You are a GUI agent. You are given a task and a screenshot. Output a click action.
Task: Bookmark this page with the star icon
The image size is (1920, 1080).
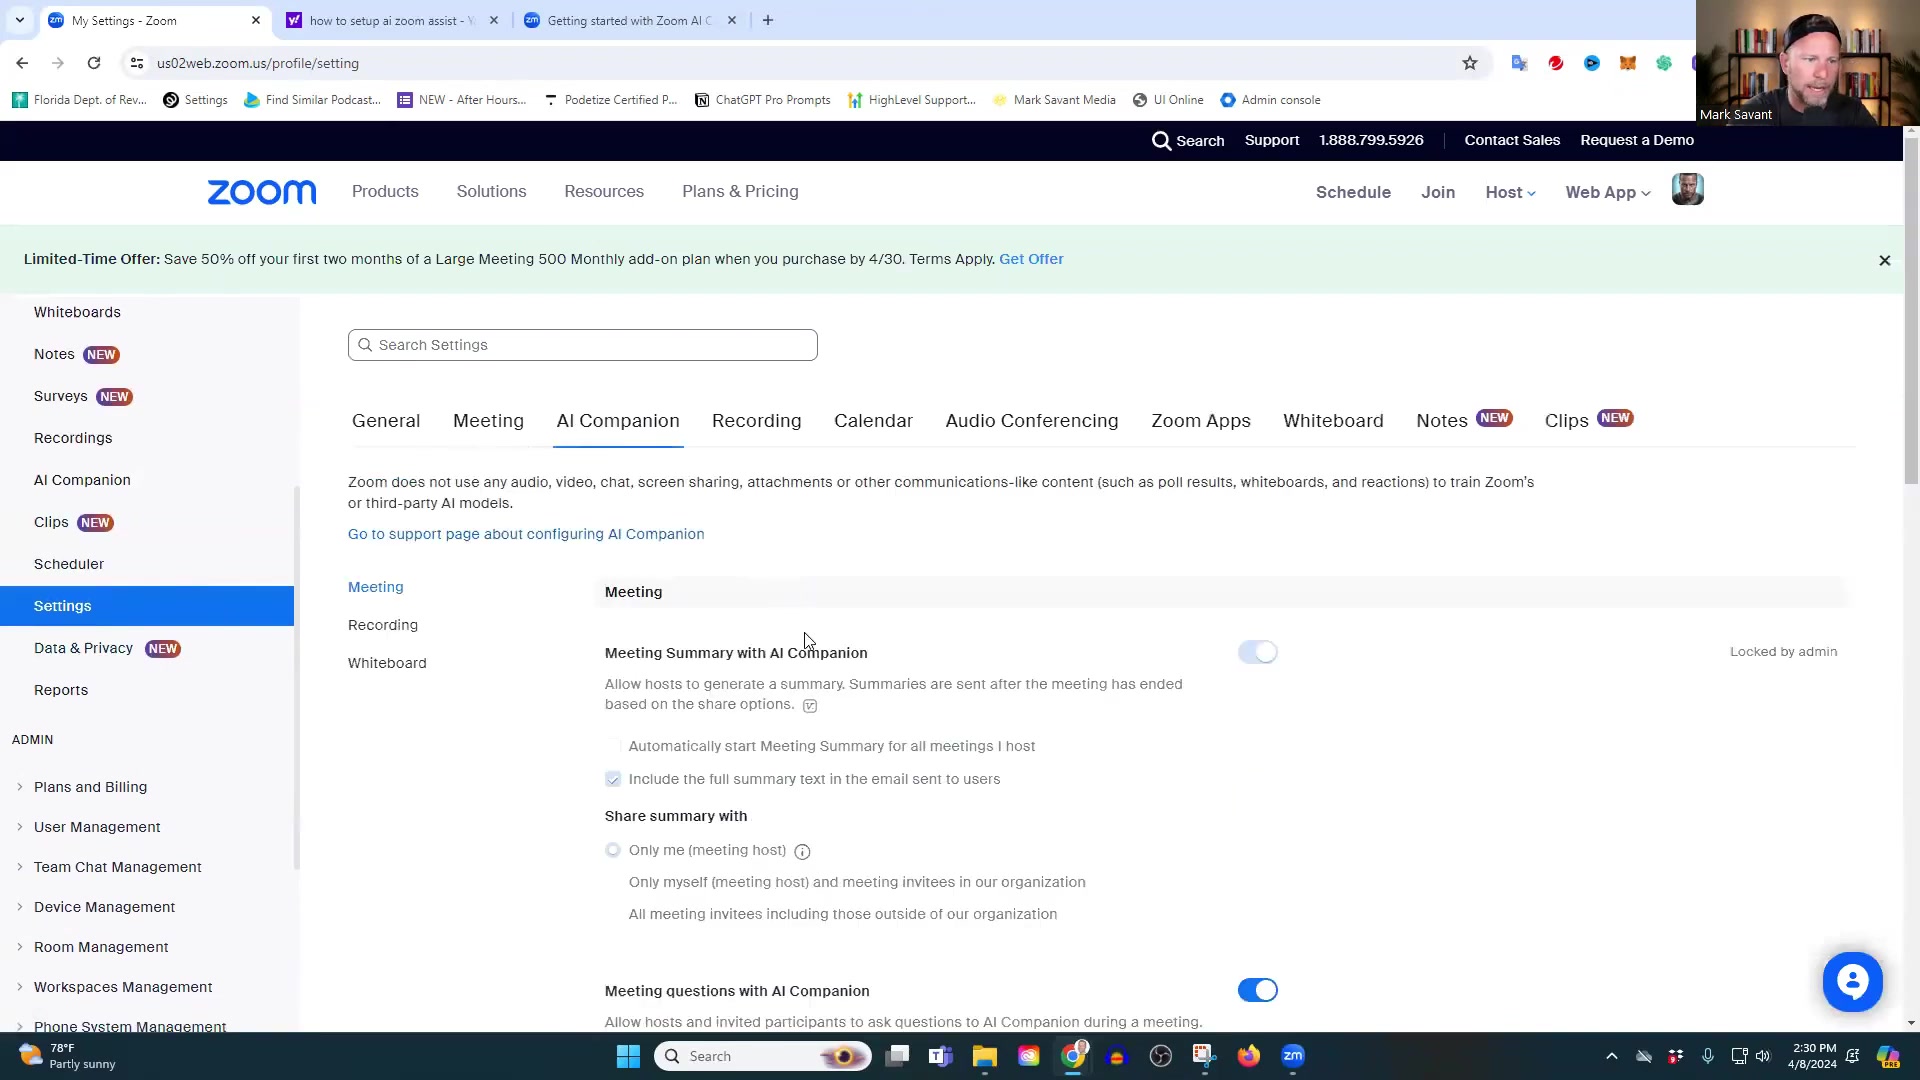pos(1469,63)
